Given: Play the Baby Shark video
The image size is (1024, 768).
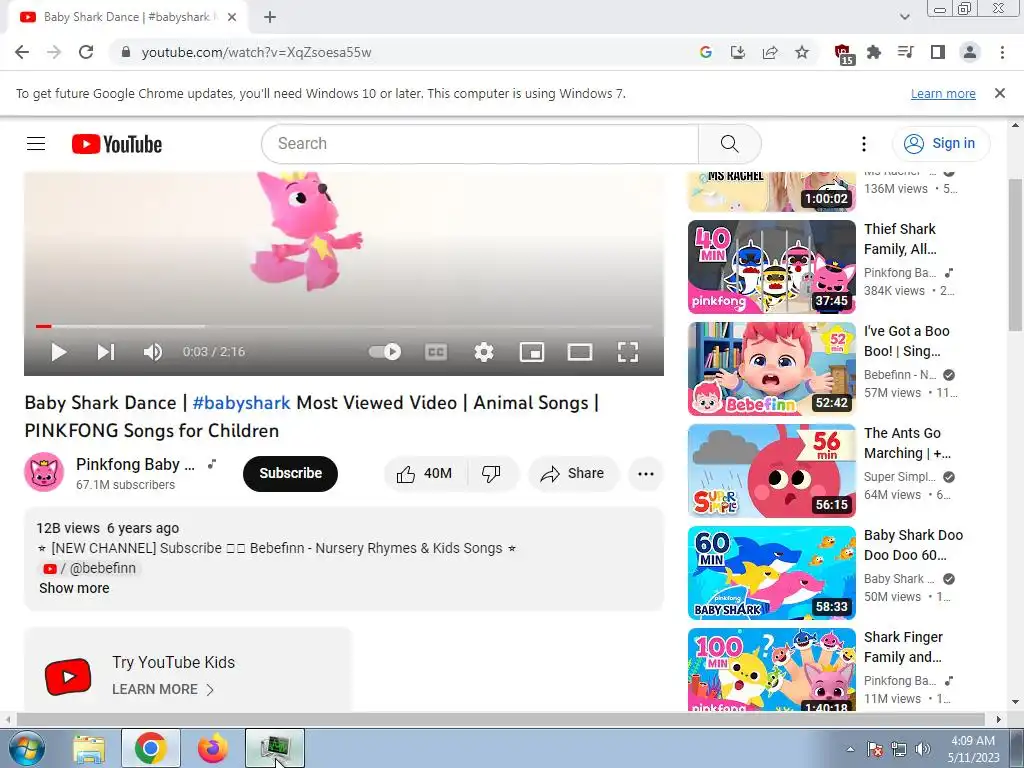Looking at the screenshot, I should click(59, 352).
